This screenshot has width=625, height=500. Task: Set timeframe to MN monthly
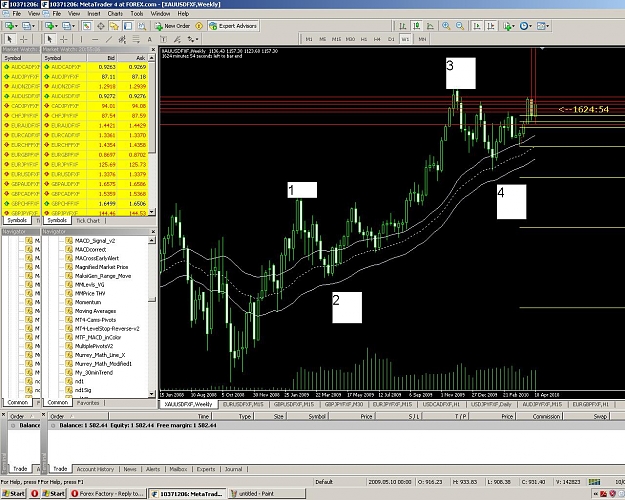[422, 39]
